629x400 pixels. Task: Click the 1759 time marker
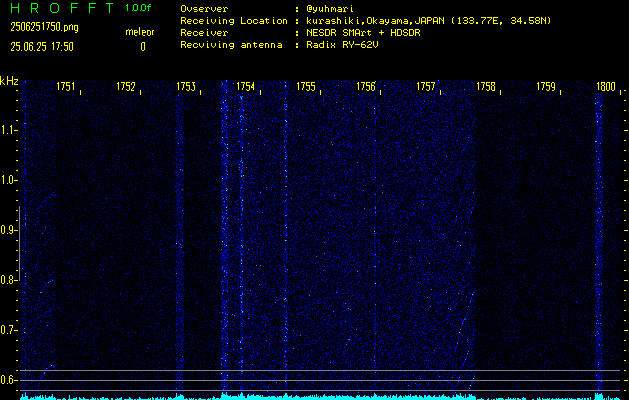point(546,86)
